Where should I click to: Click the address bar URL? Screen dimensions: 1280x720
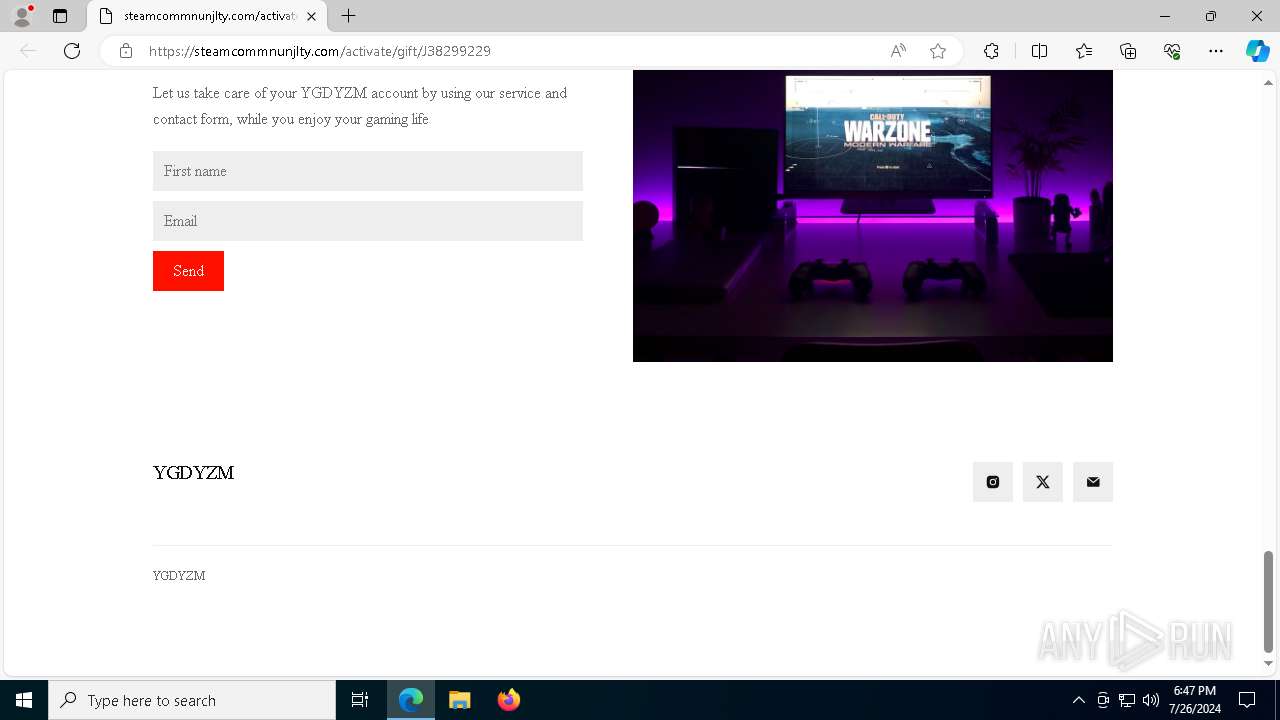coord(320,51)
